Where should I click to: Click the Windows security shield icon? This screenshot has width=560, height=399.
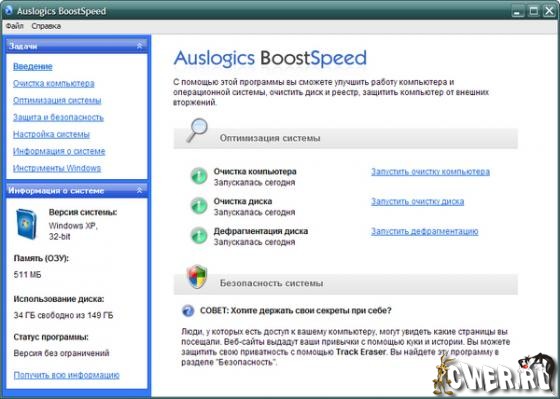click(197, 277)
